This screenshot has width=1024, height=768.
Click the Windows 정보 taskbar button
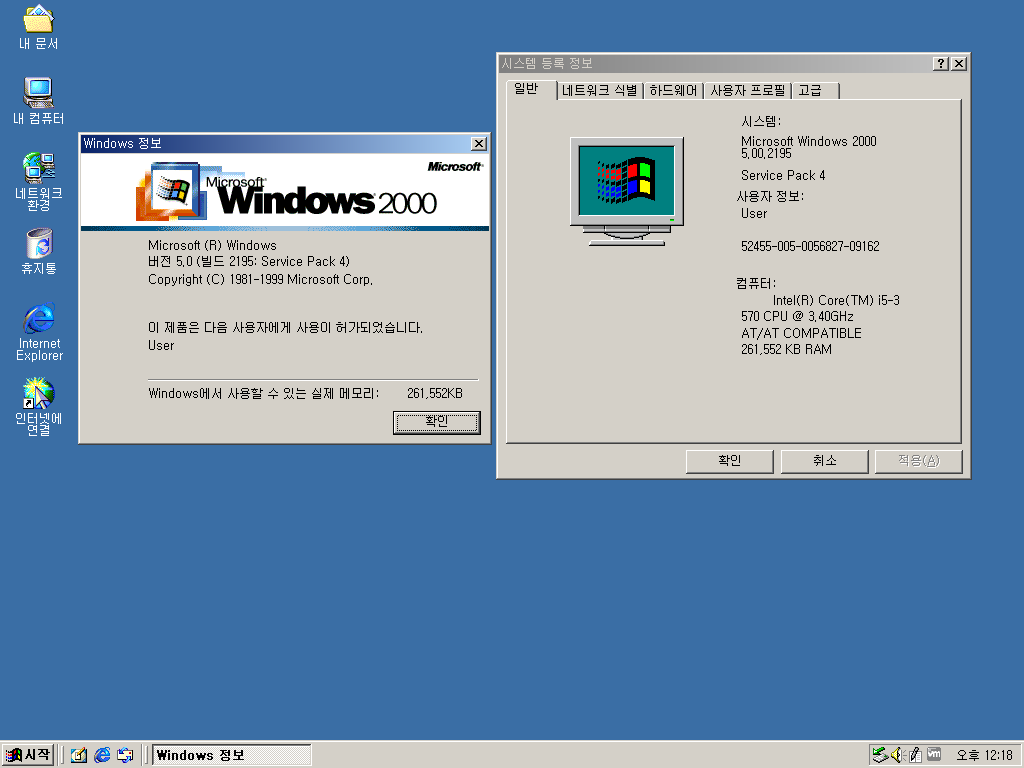[x=232, y=755]
